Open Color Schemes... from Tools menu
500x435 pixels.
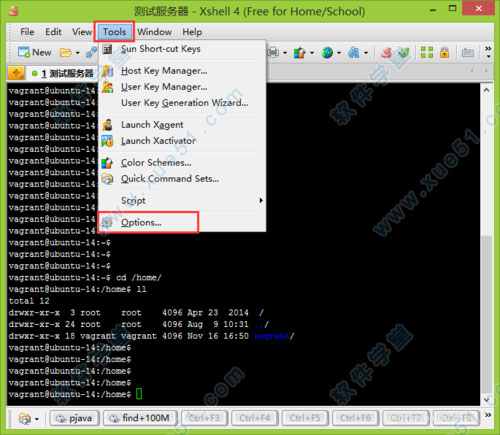pyautogui.click(x=182, y=163)
